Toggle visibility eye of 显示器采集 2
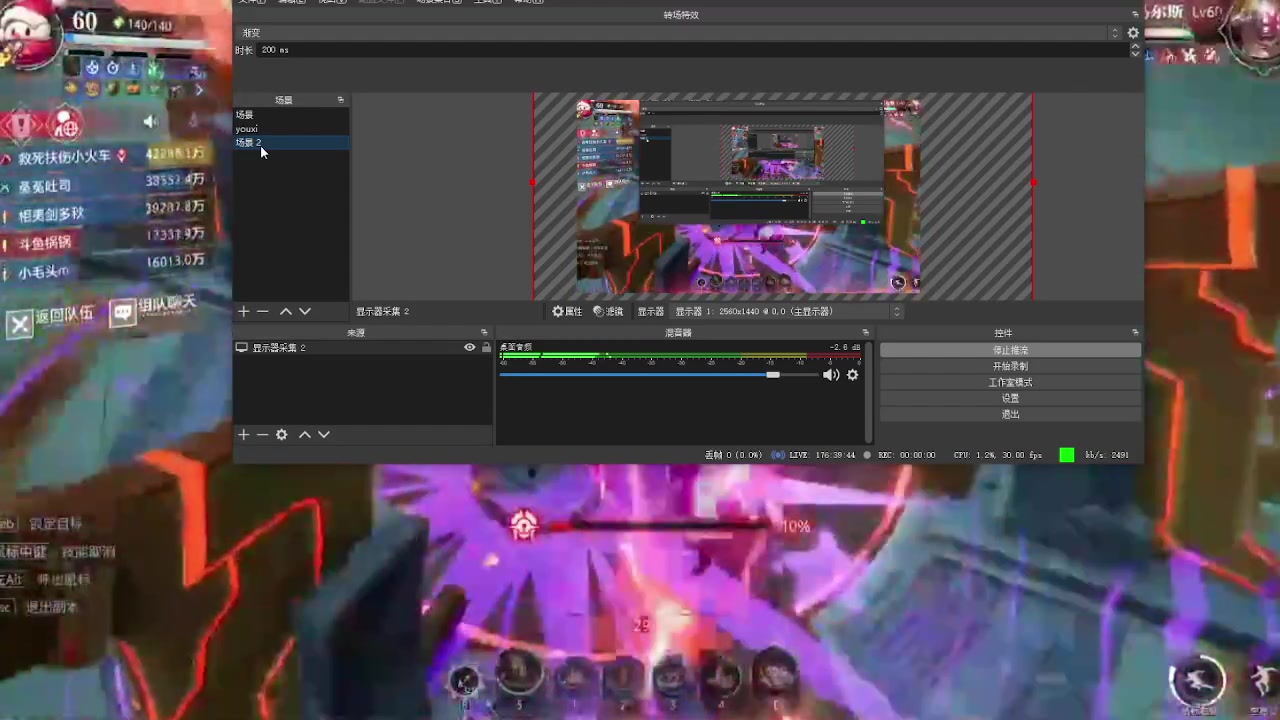 (x=469, y=347)
